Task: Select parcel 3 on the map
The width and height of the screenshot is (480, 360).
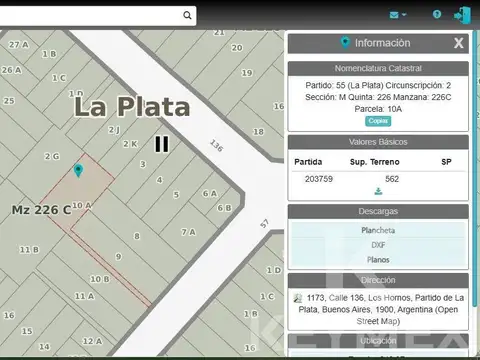Action: 143,164
